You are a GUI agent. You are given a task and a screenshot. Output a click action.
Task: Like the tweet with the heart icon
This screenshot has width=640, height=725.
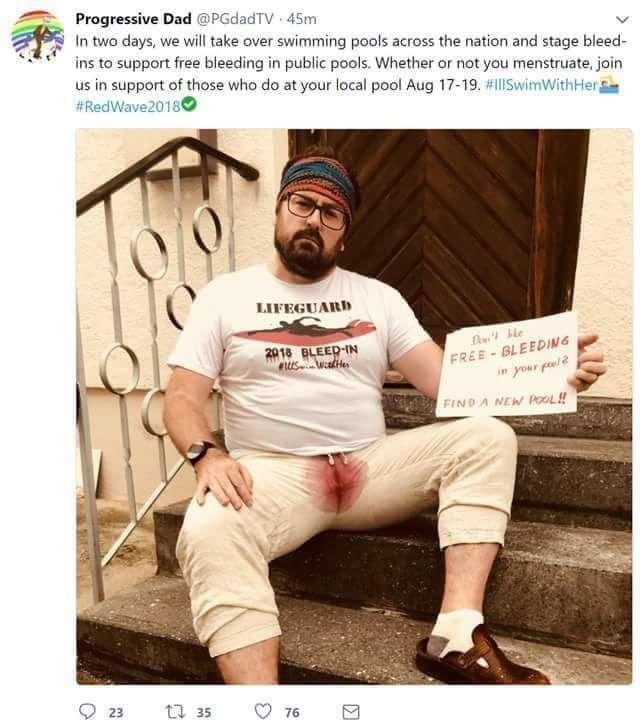coord(263,711)
